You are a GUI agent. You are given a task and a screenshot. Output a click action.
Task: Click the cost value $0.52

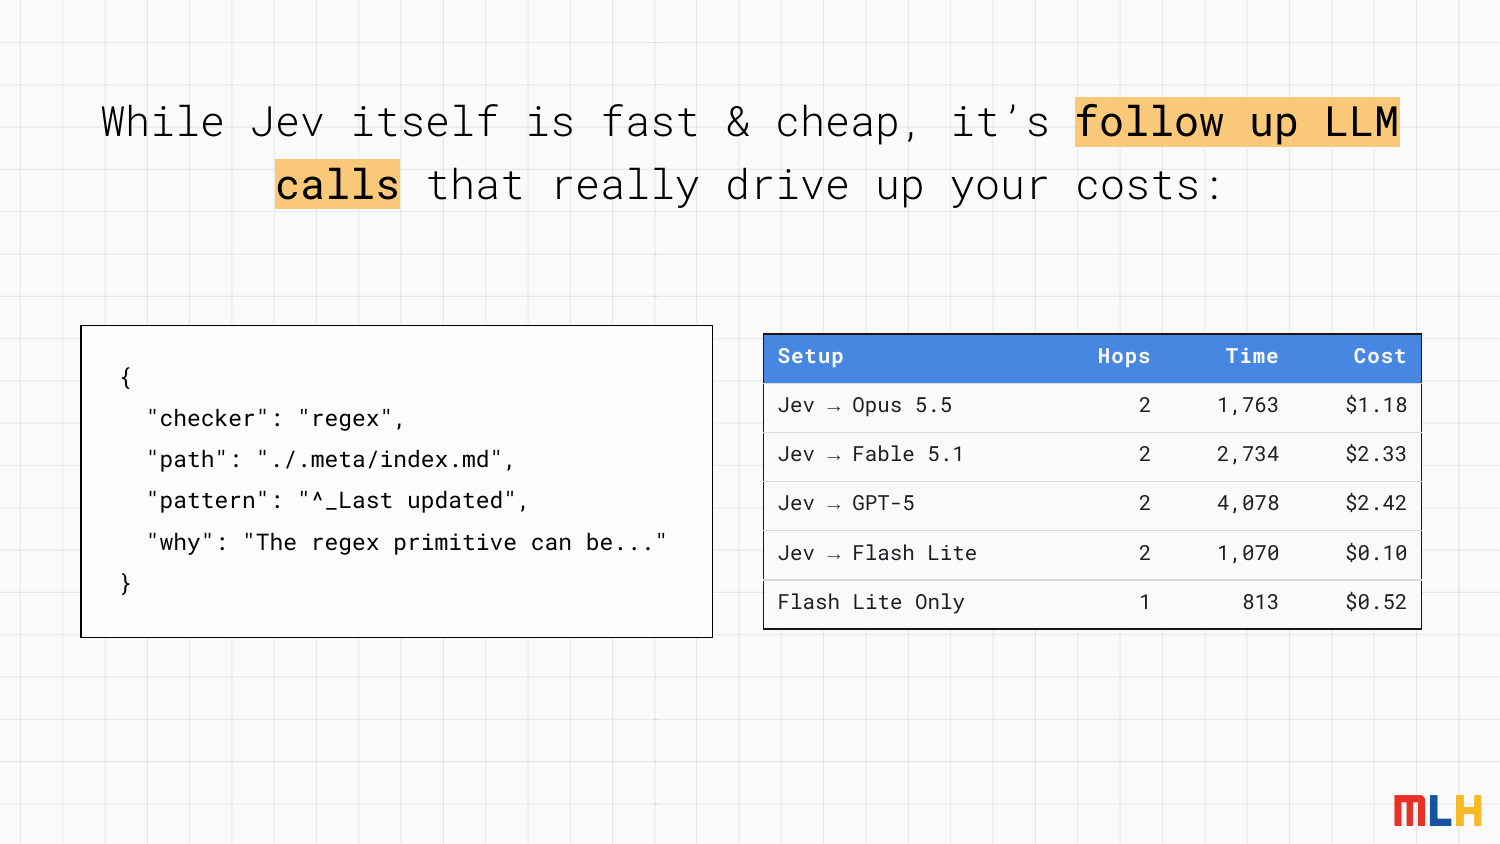coord(1376,603)
